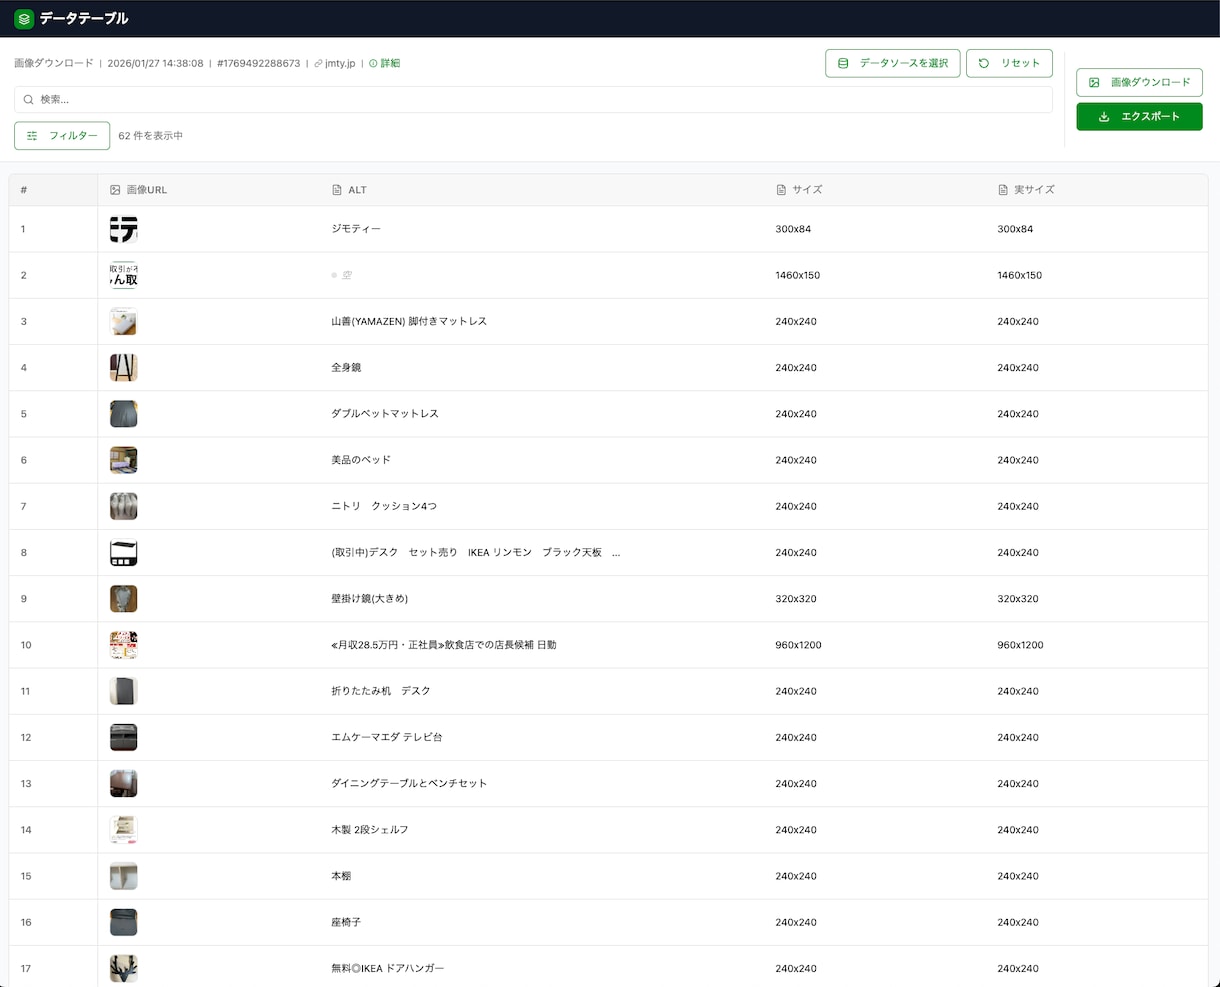Open the 折りたたみ机 デスク thumbnail
1220x987 pixels.
click(123, 691)
